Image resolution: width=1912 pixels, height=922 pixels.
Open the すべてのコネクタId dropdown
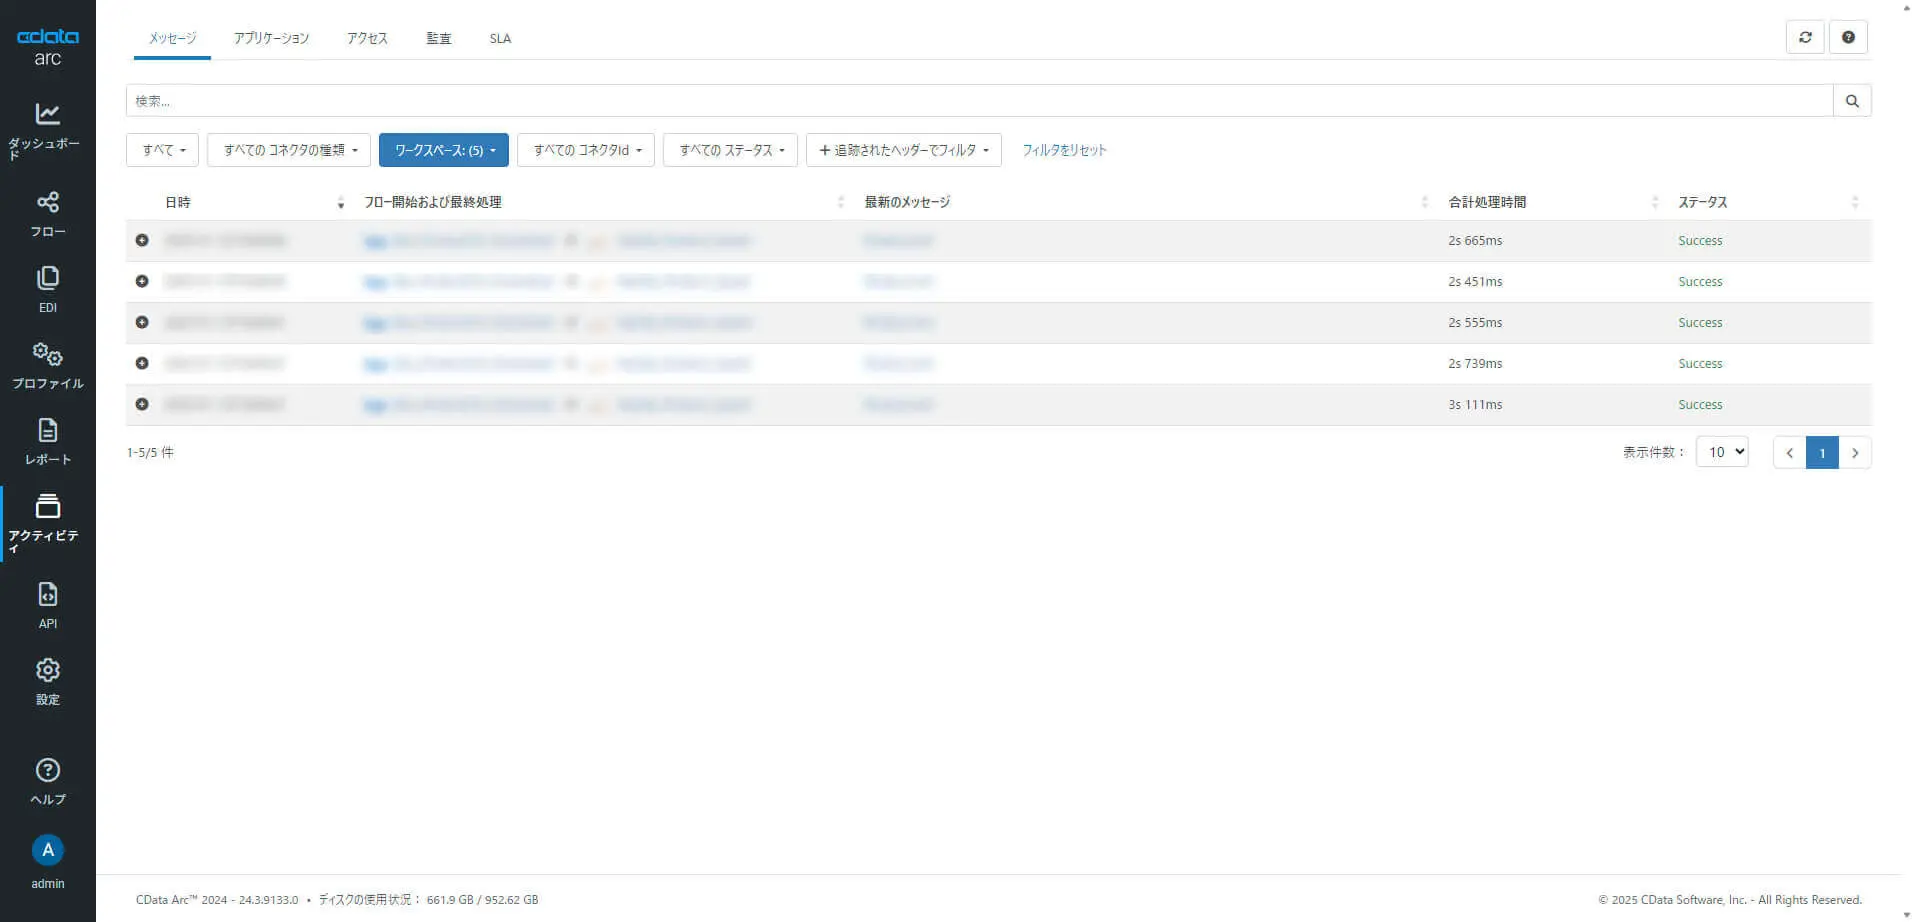click(586, 150)
